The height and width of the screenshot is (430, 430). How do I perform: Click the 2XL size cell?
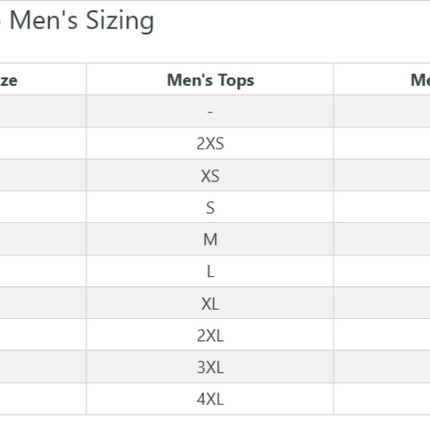(x=210, y=335)
